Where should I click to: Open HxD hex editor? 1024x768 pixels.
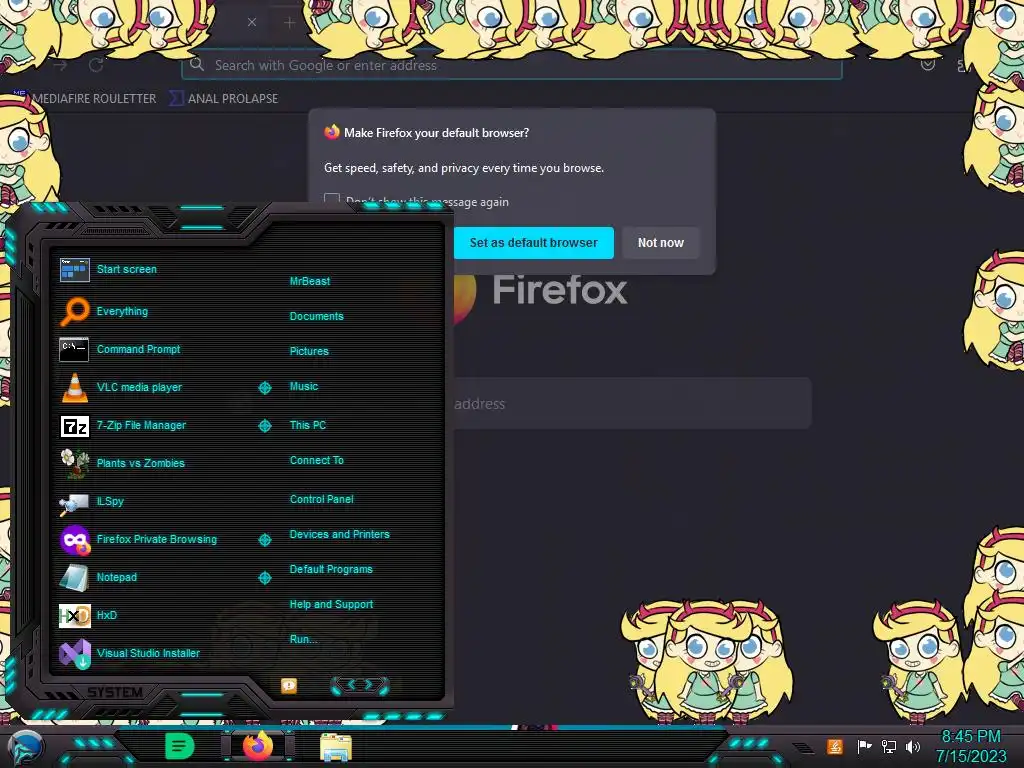[88, 615]
